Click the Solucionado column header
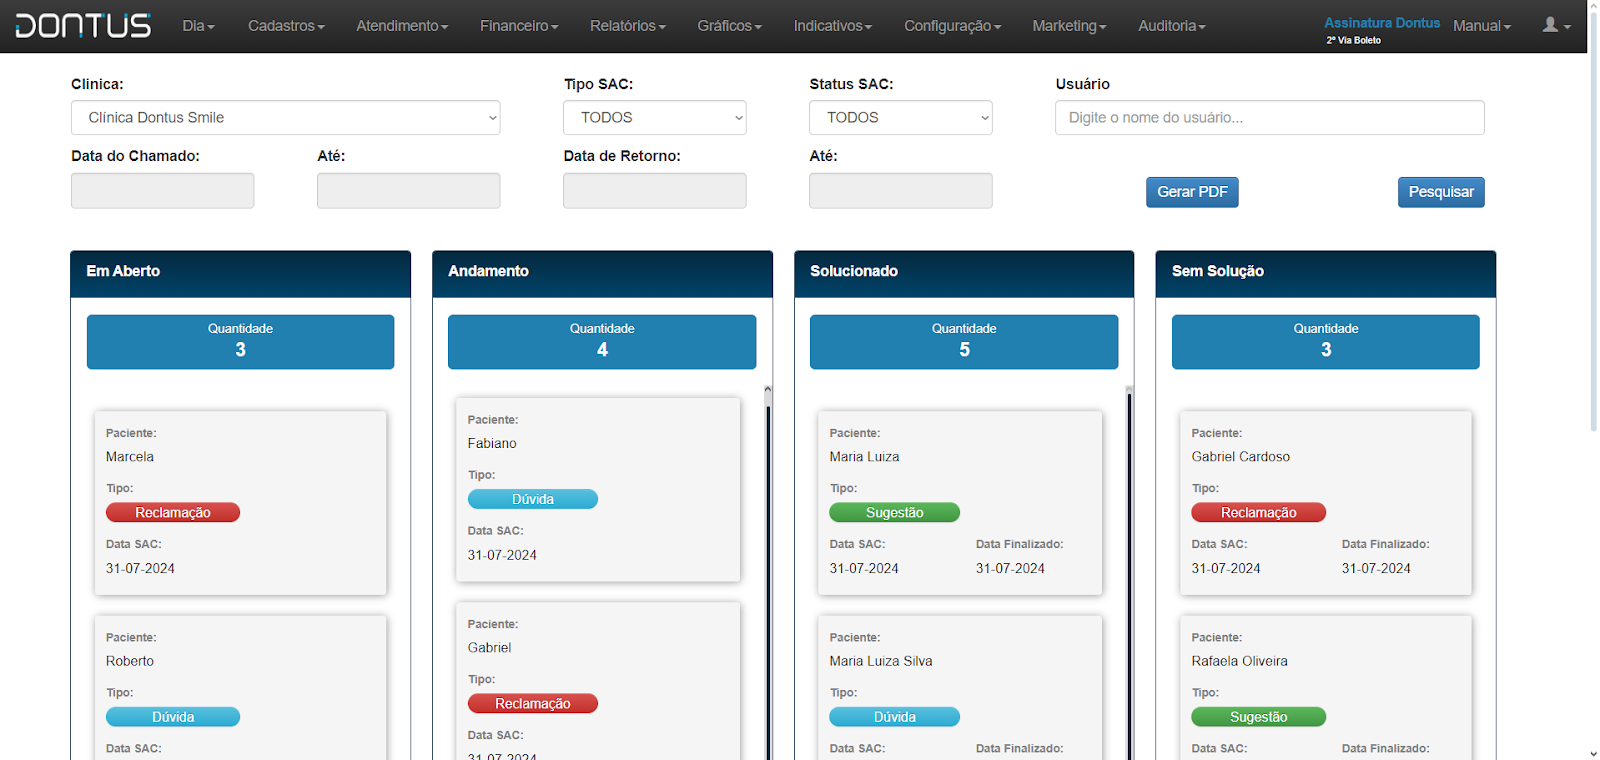 point(964,273)
